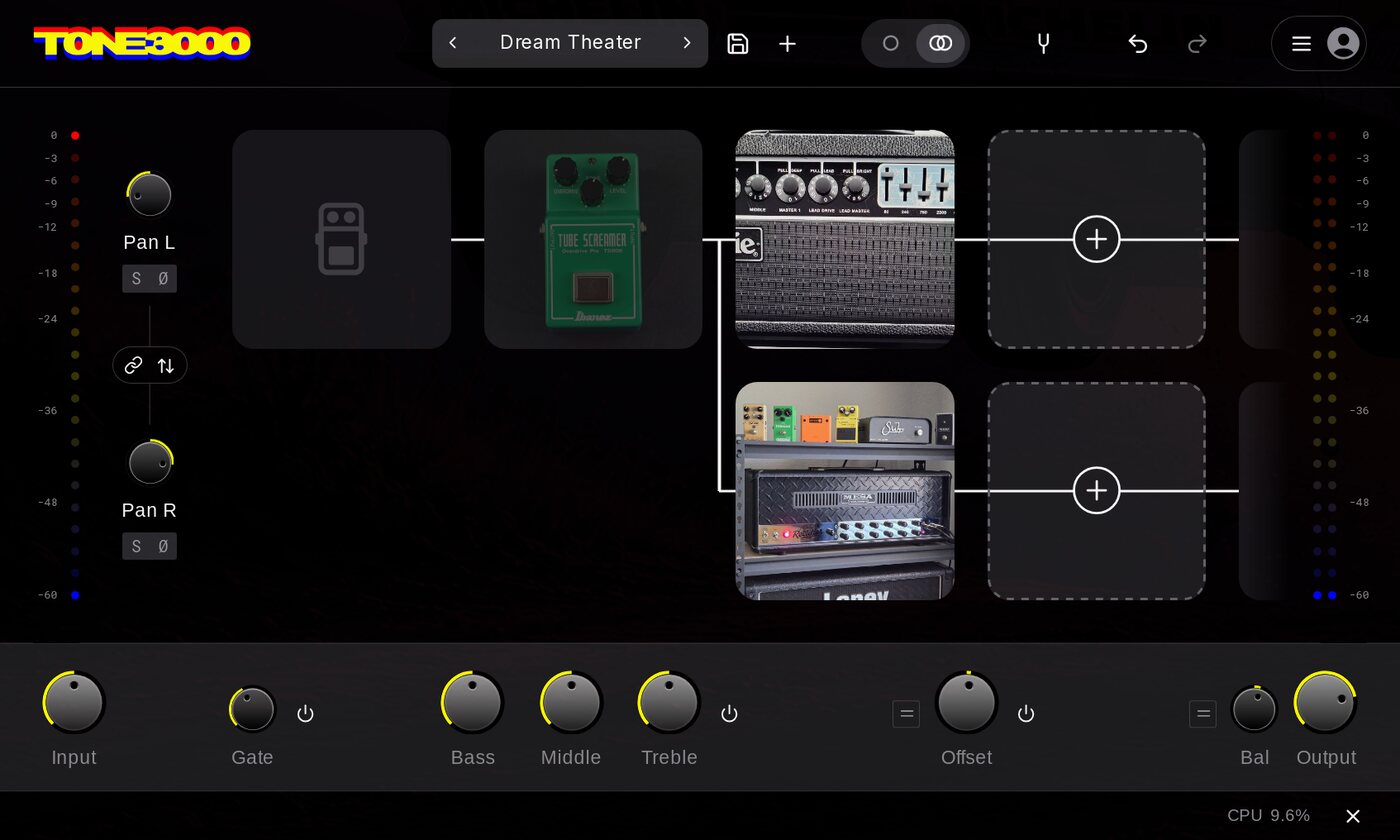The width and height of the screenshot is (1400, 840).
Task: Toggle the Offset power button
Action: pyautogui.click(x=1026, y=713)
